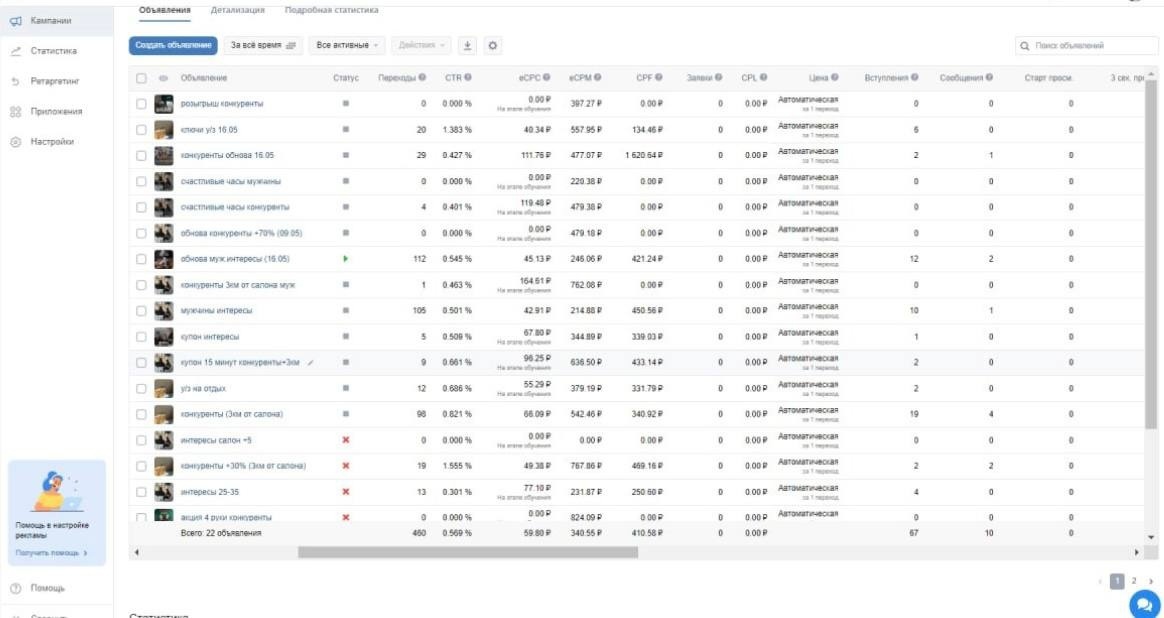1164x618 pixels.
Task: Select checkbox for конкуренты обнова 16.05
Action: 141,155
